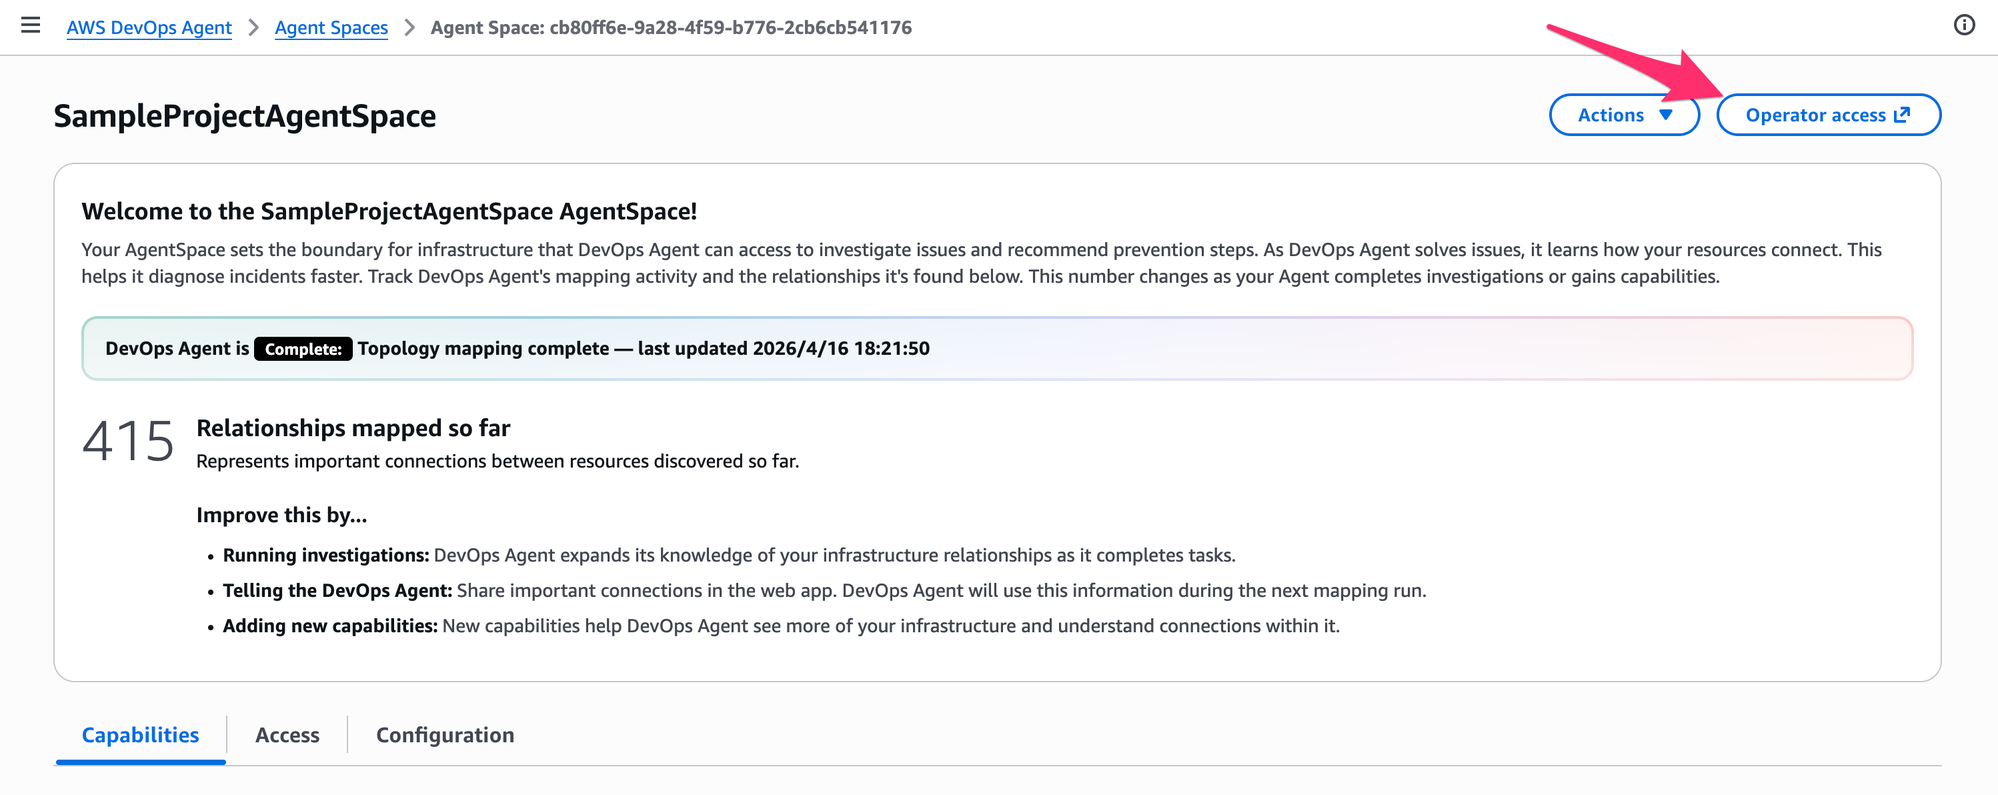The width and height of the screenshot is (1998, 795).
Task: Click the SampleProjectAgentSpace page title
Action: pos(245,116)
